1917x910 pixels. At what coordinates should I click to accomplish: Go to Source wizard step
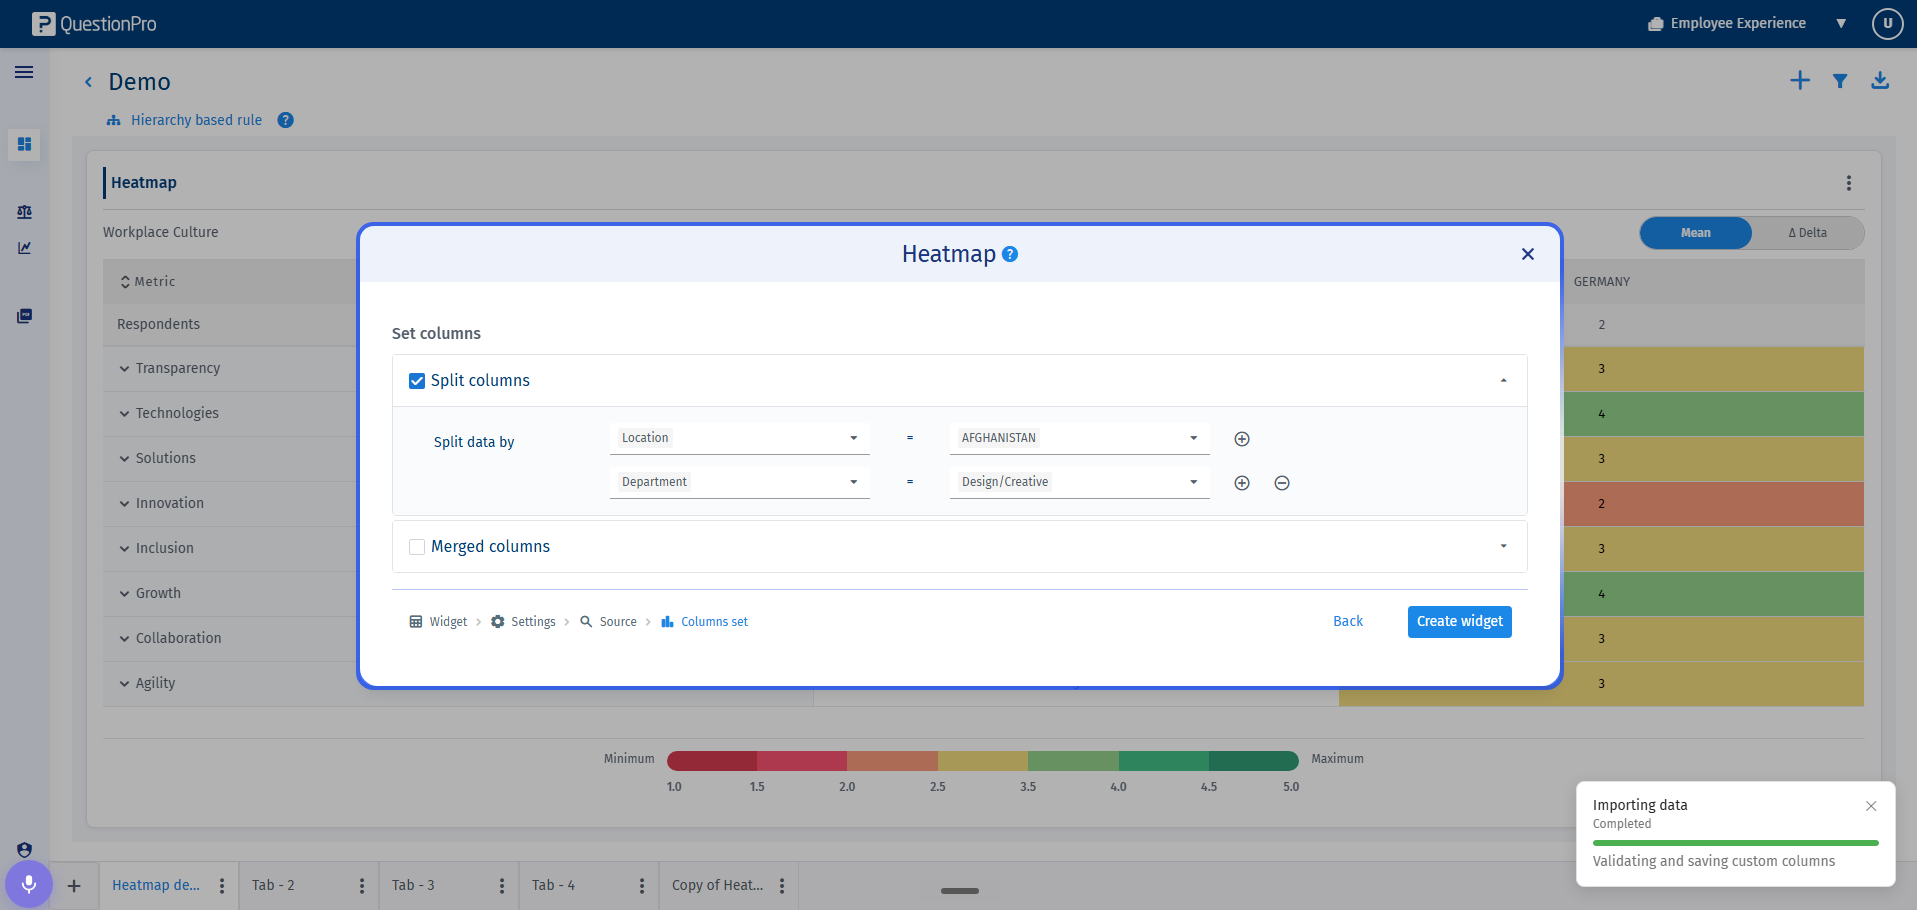(608, 622)
